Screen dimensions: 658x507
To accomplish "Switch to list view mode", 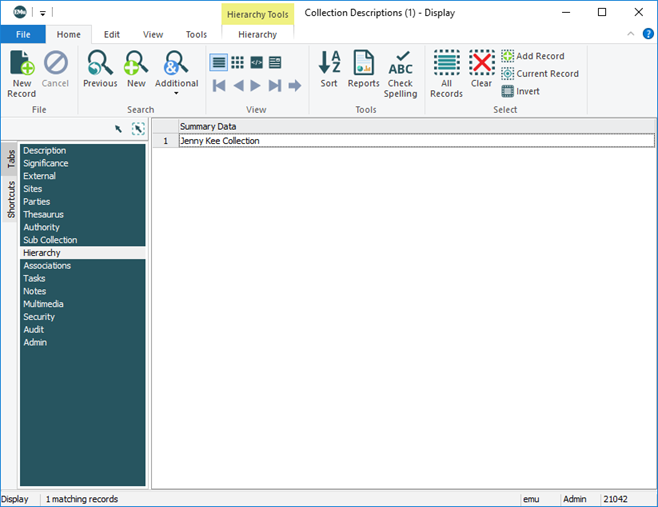I will (219, 62).
